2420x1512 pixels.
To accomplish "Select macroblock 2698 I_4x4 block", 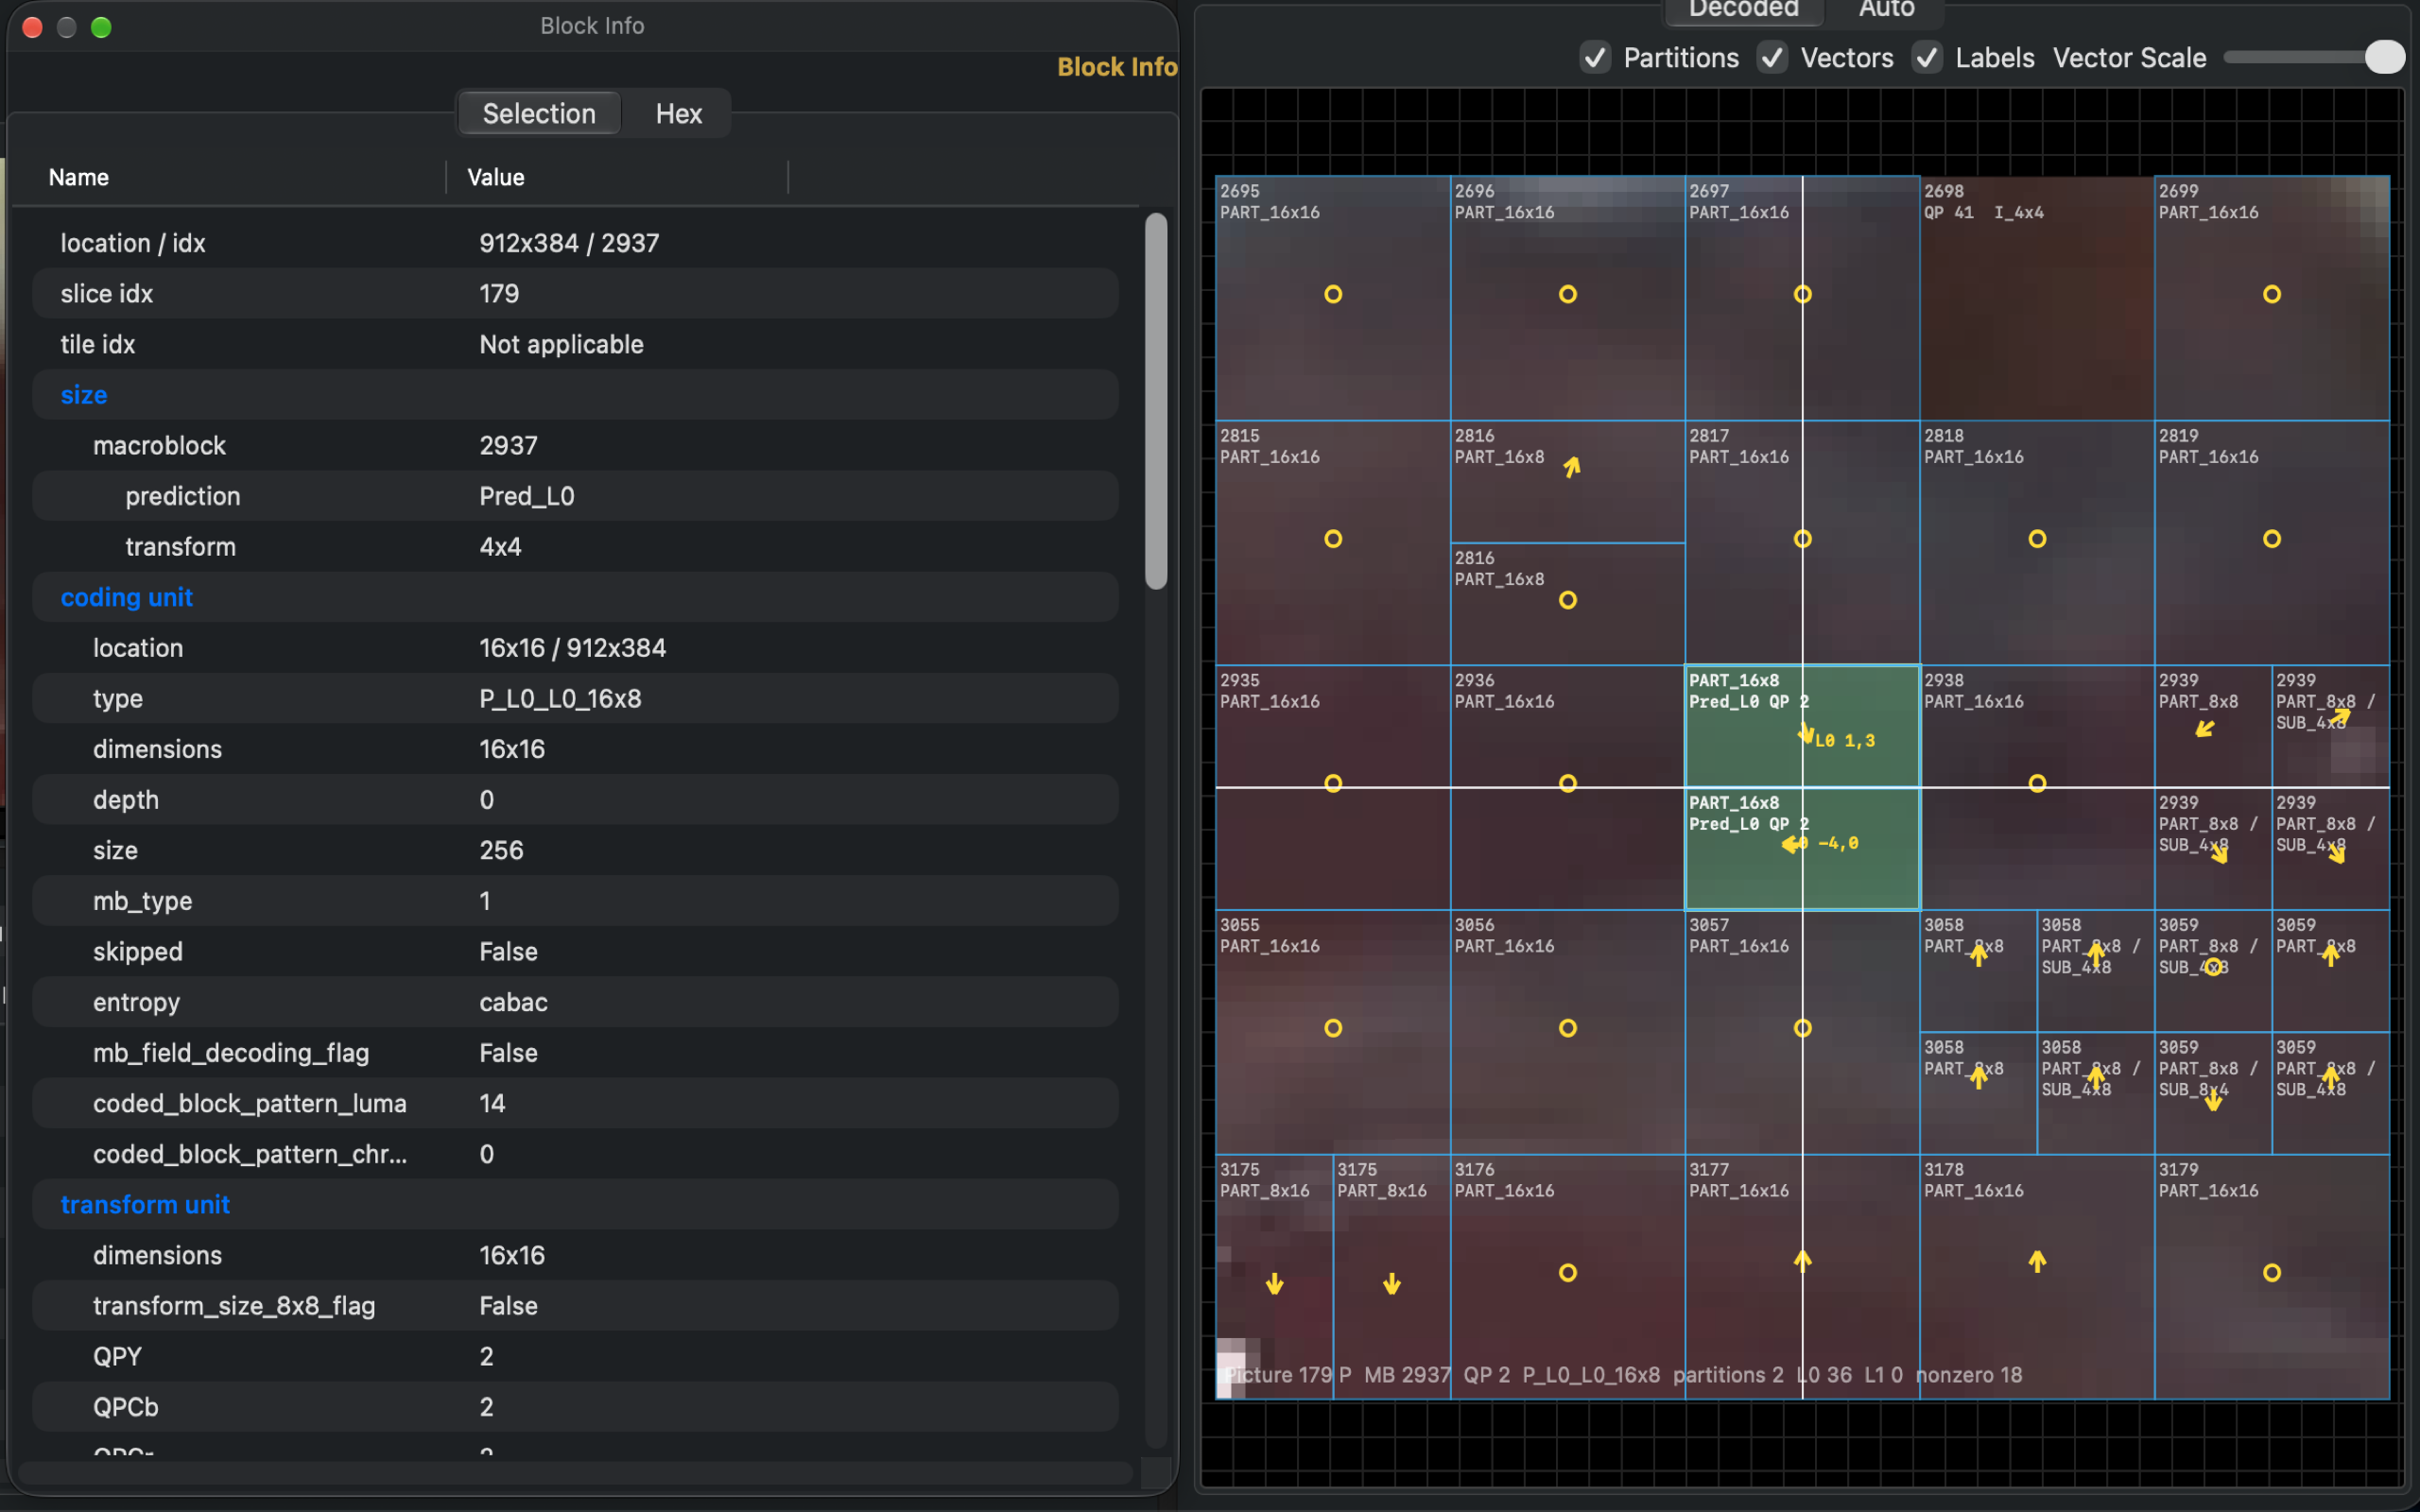I will (2036, 298).
